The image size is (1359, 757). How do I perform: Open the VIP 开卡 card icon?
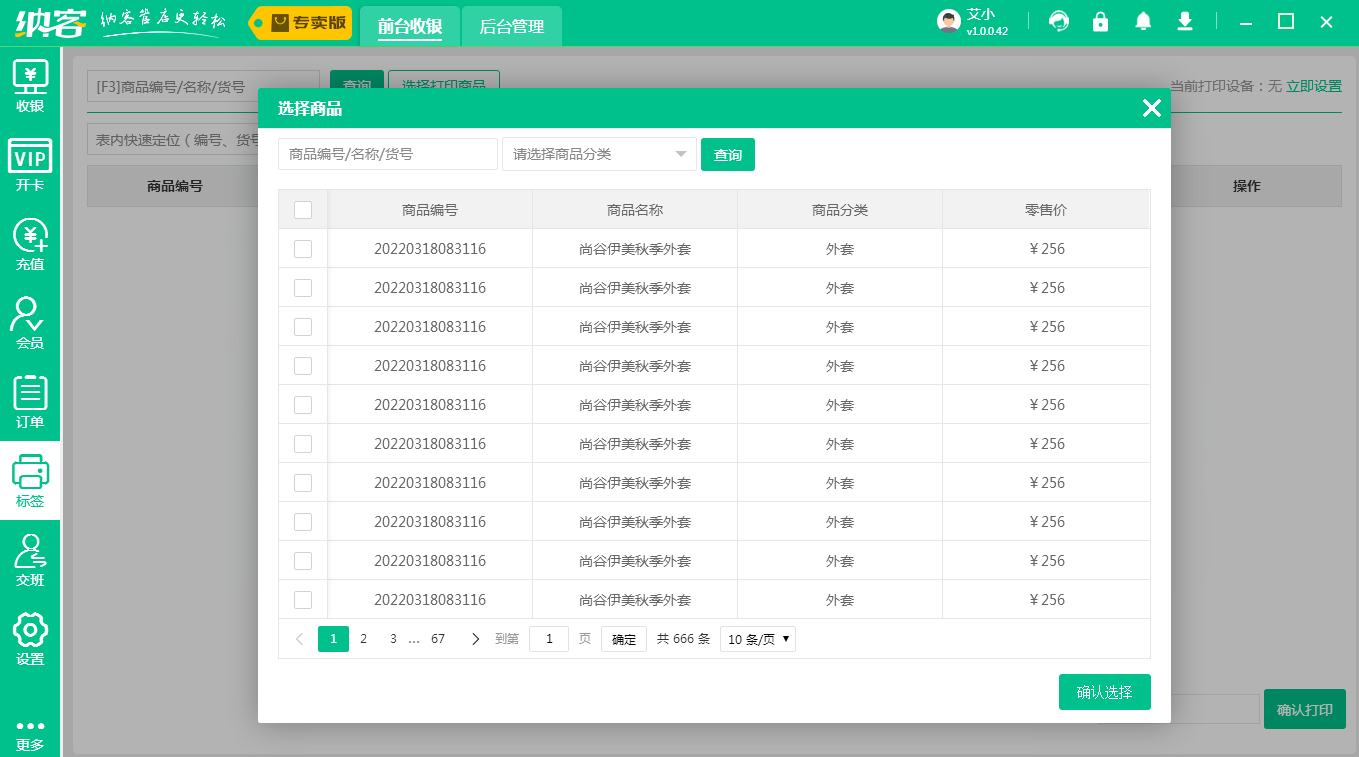click(x=30, y=165)
